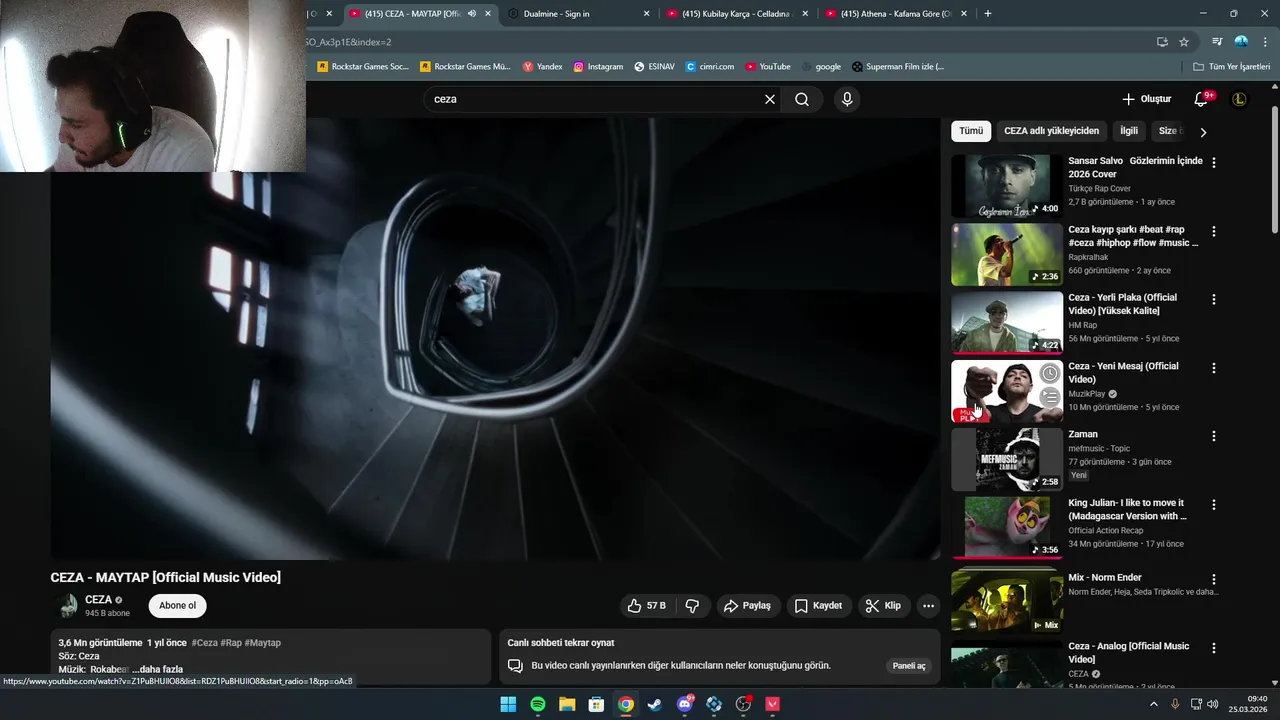This screenshot has width=1280, height=720.
Task: Switch to the Kubilay Karça browser tab
Action: click(x=738, y=14)
